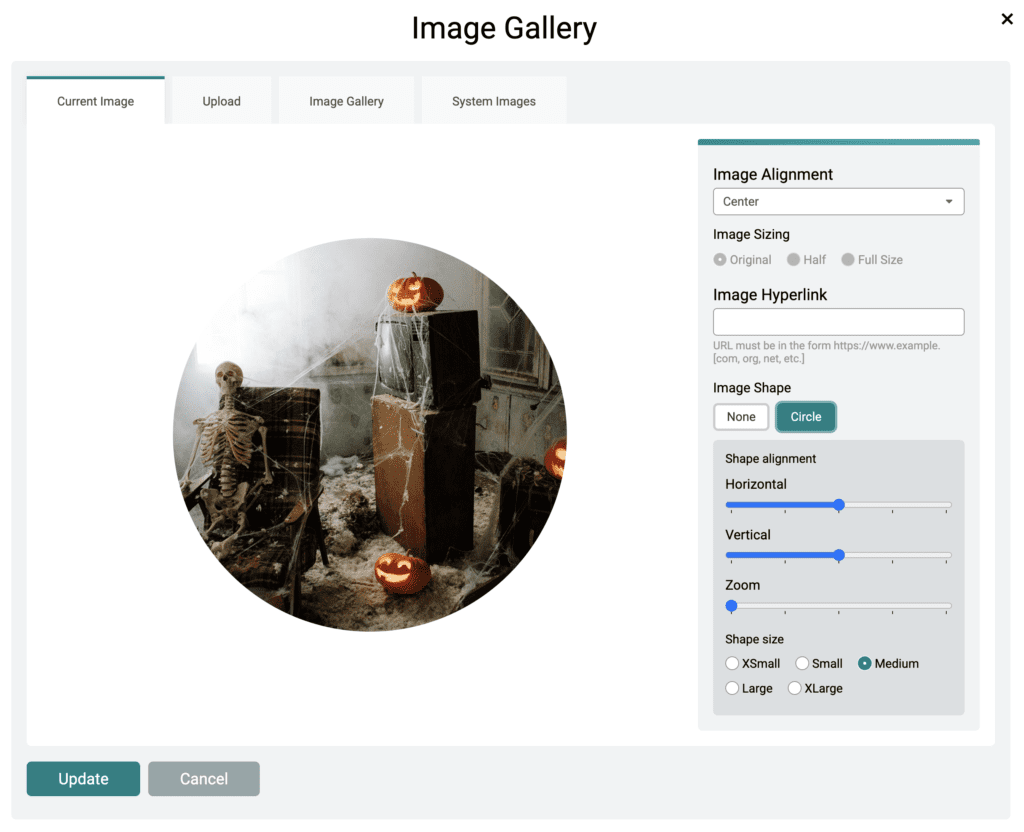1024x832 pixels.
Task: Click the Horizontal shape alignment slider handle
Action: [x=839, y=505]
